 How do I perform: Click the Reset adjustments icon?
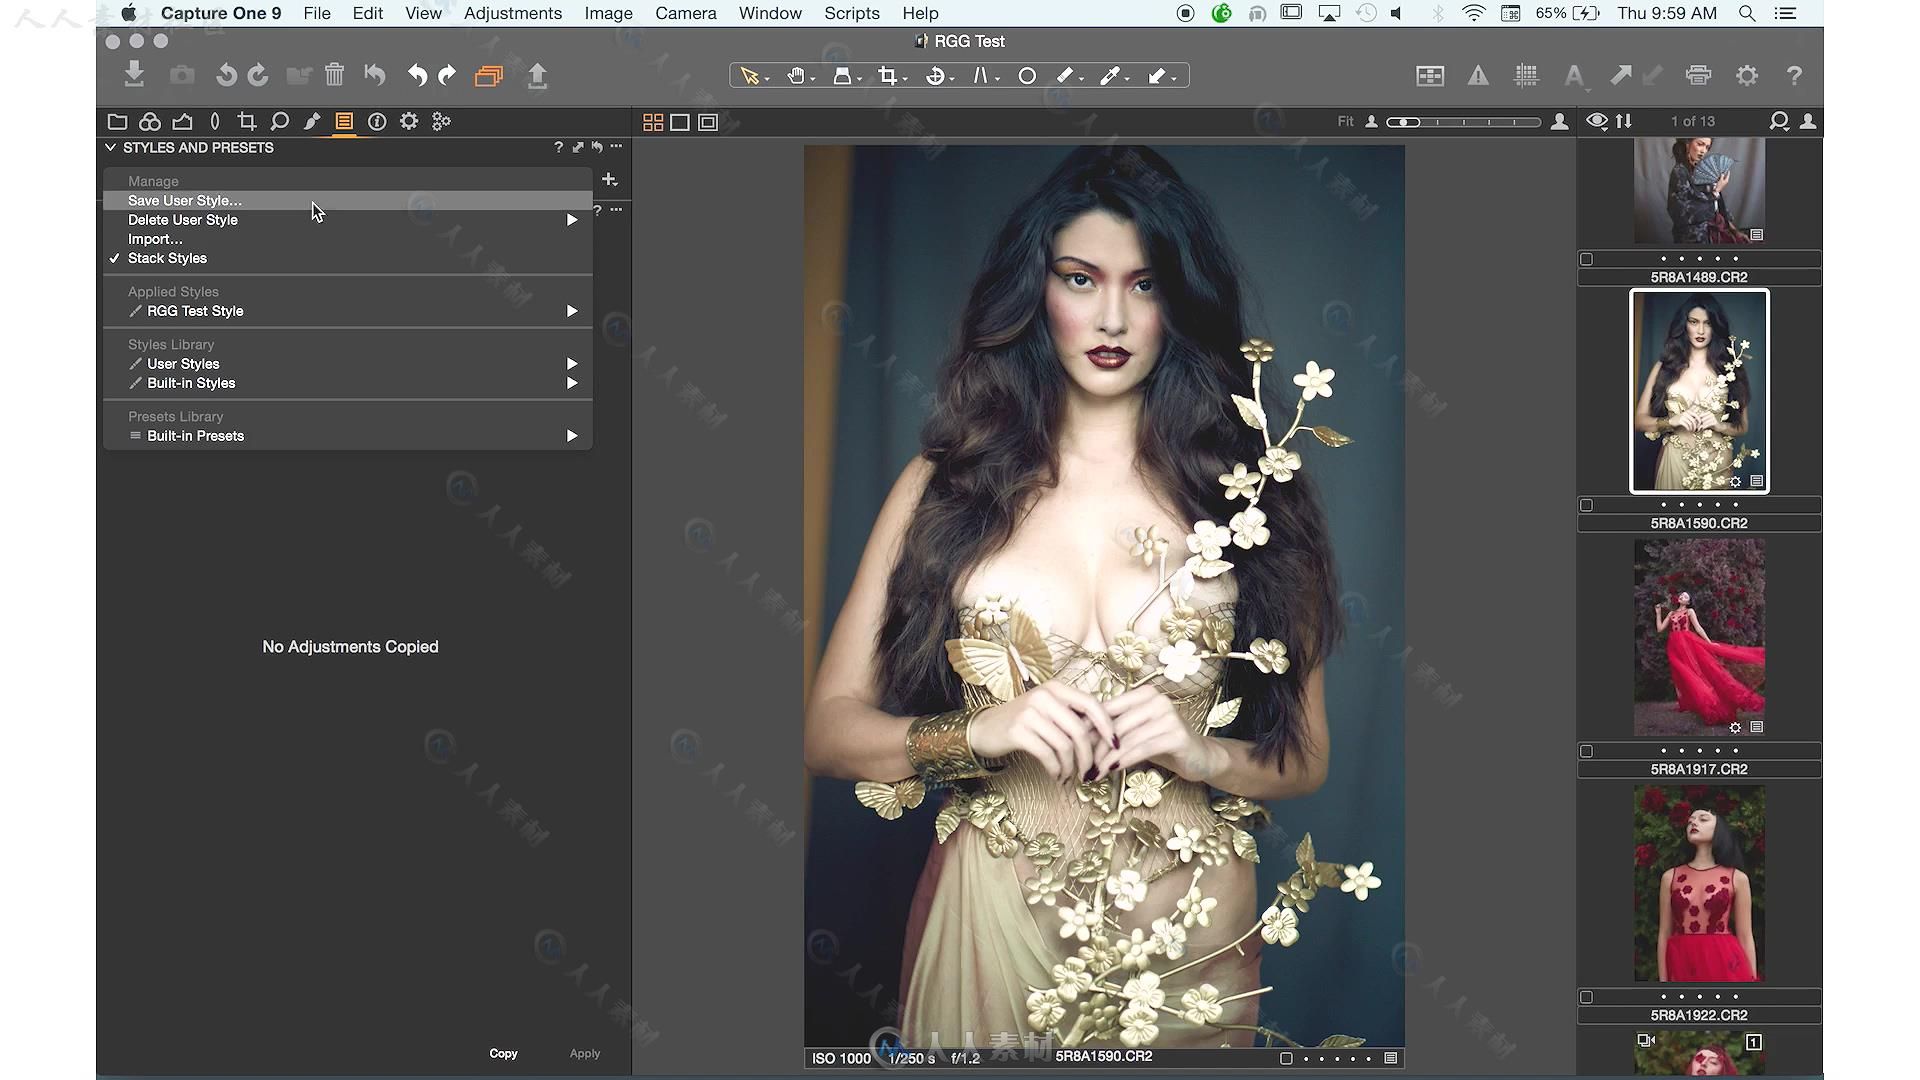[375, 75]
